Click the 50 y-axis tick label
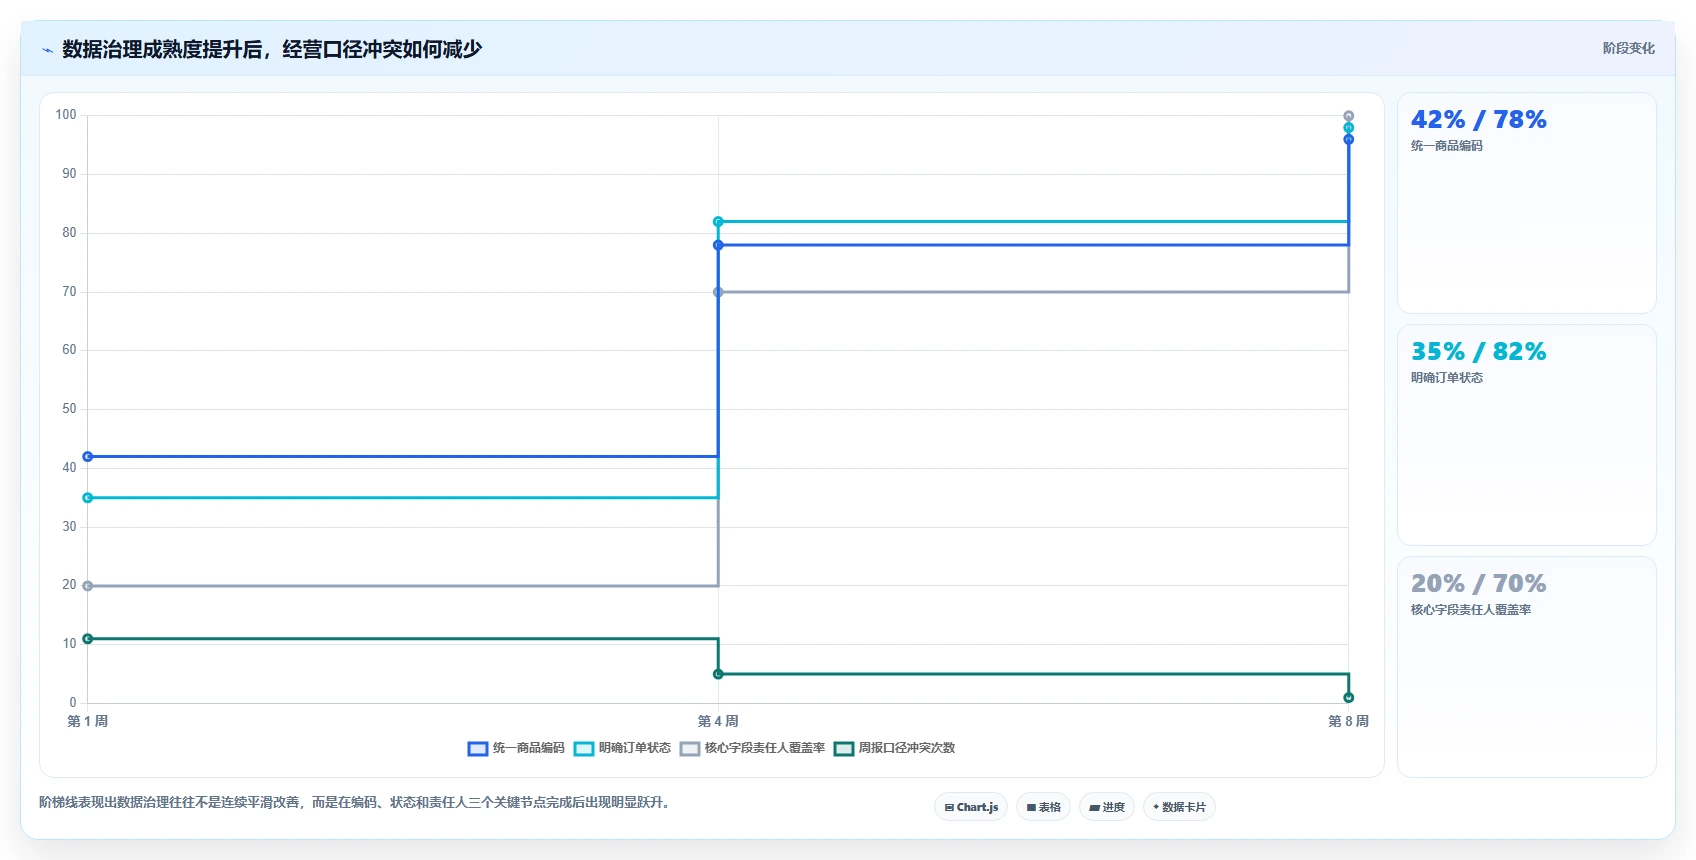Viewport: 1696px width, 860px height. tap(69, 409)
